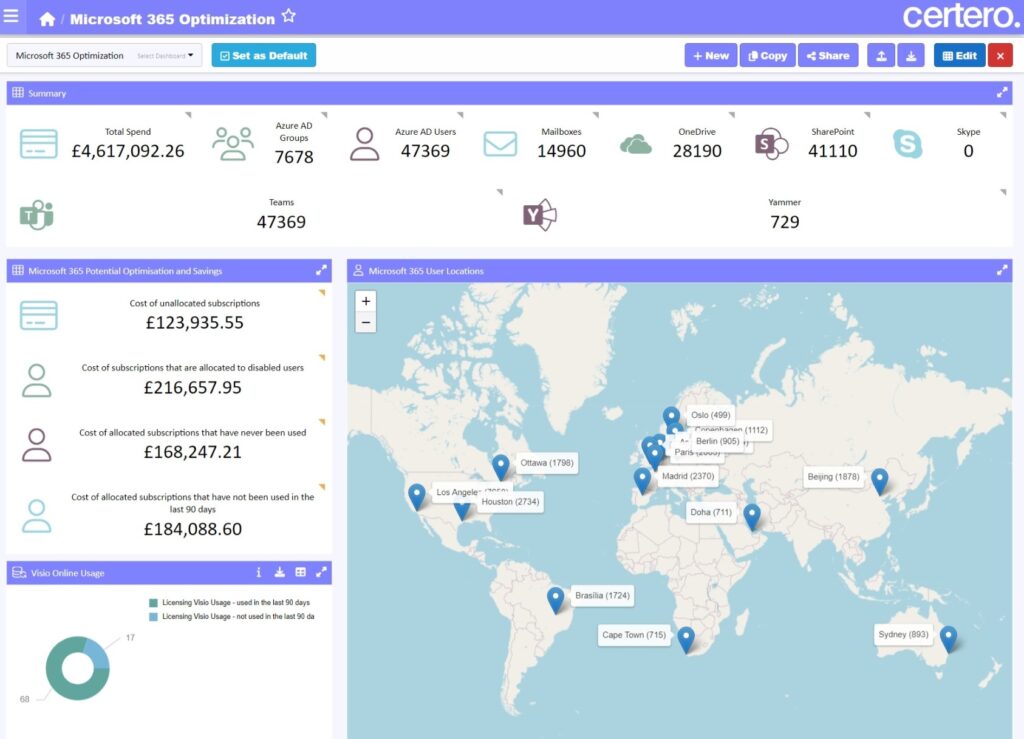
Task: Toggle Set as Default for this dashboard
Action: coord(263,56)
